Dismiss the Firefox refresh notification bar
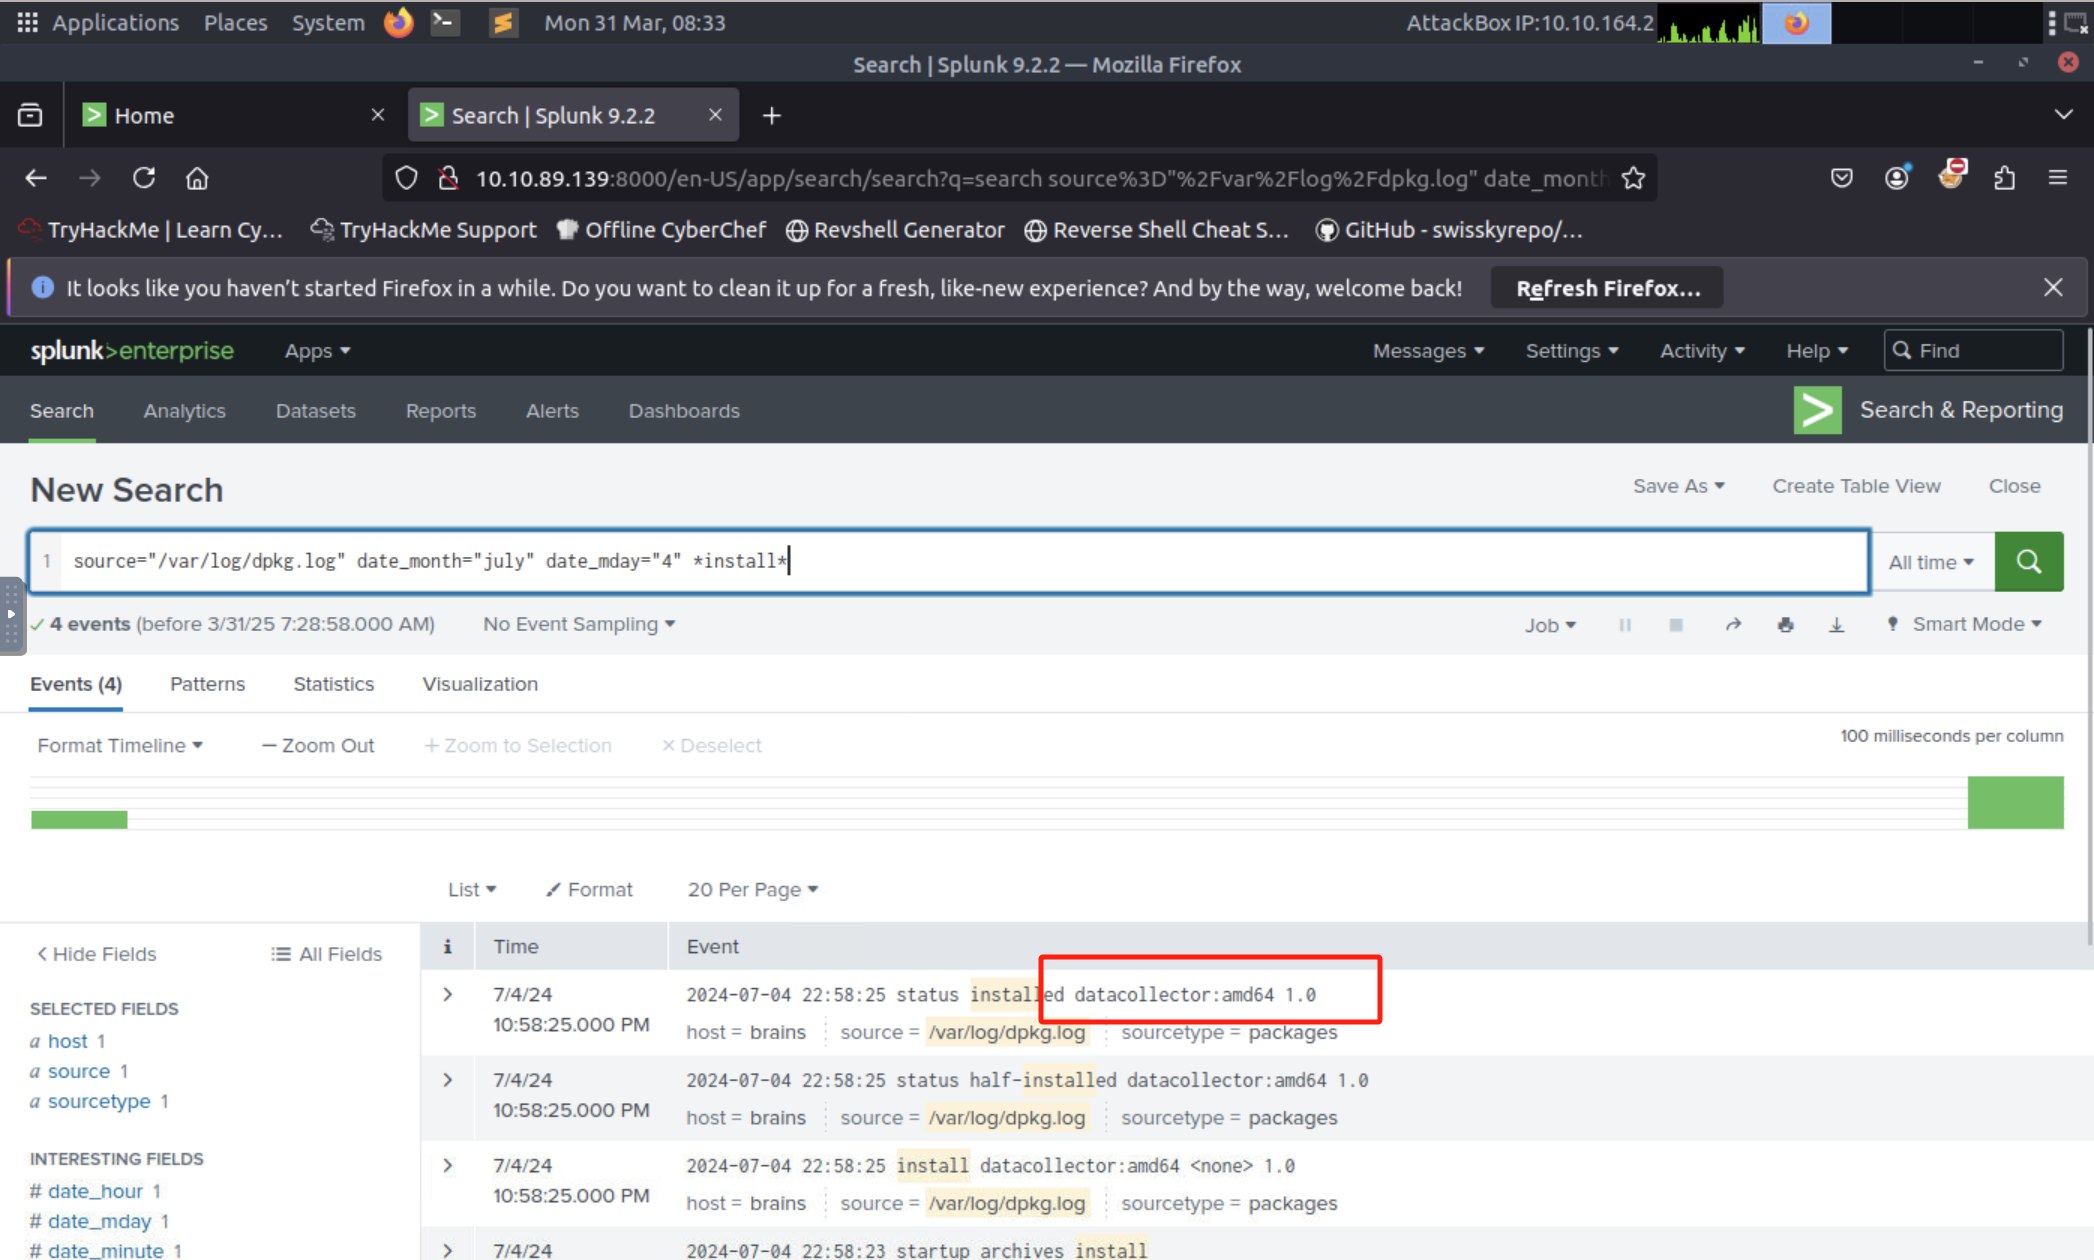Viewport: 2094px width, 1260px height. click(x=2053, y=288)
